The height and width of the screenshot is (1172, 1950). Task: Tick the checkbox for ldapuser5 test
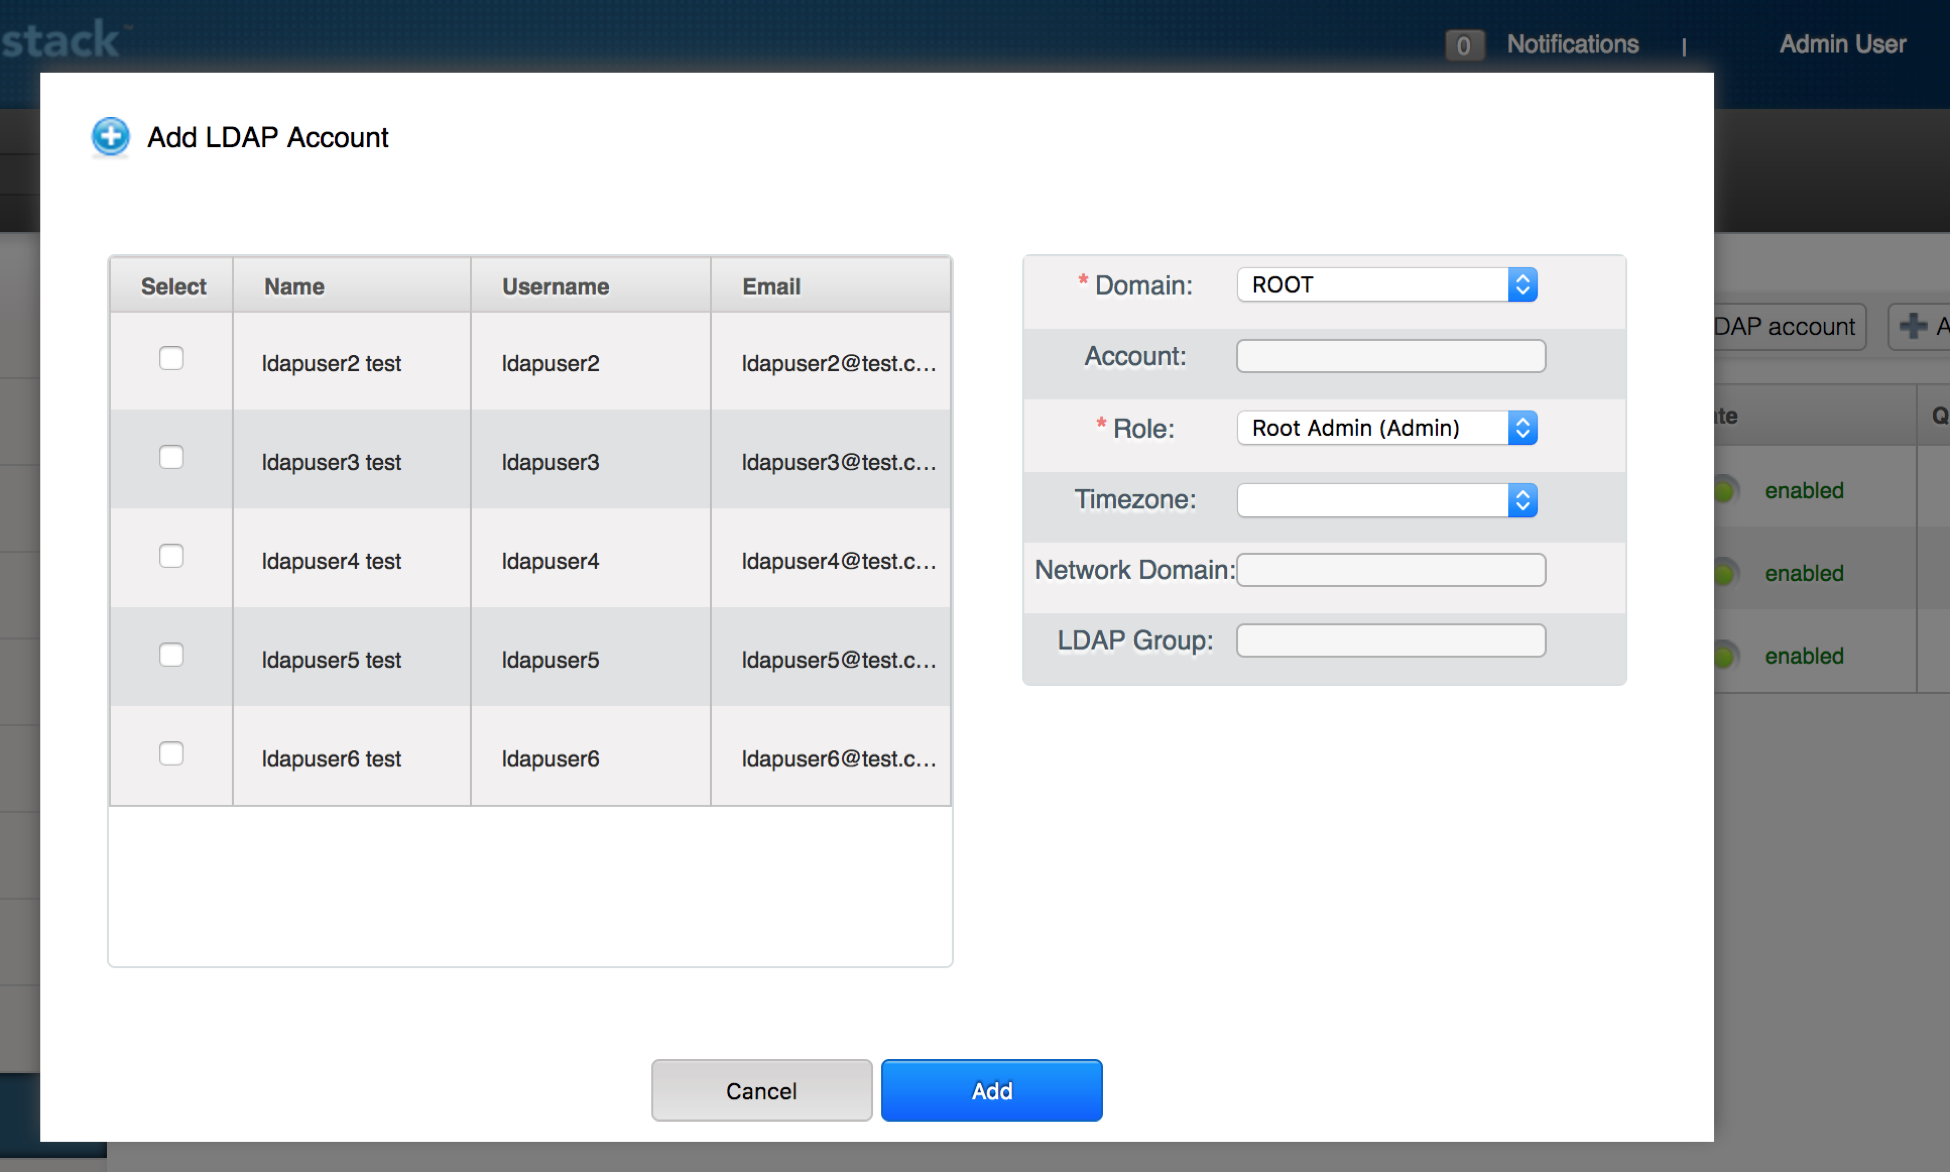(171, 655)
